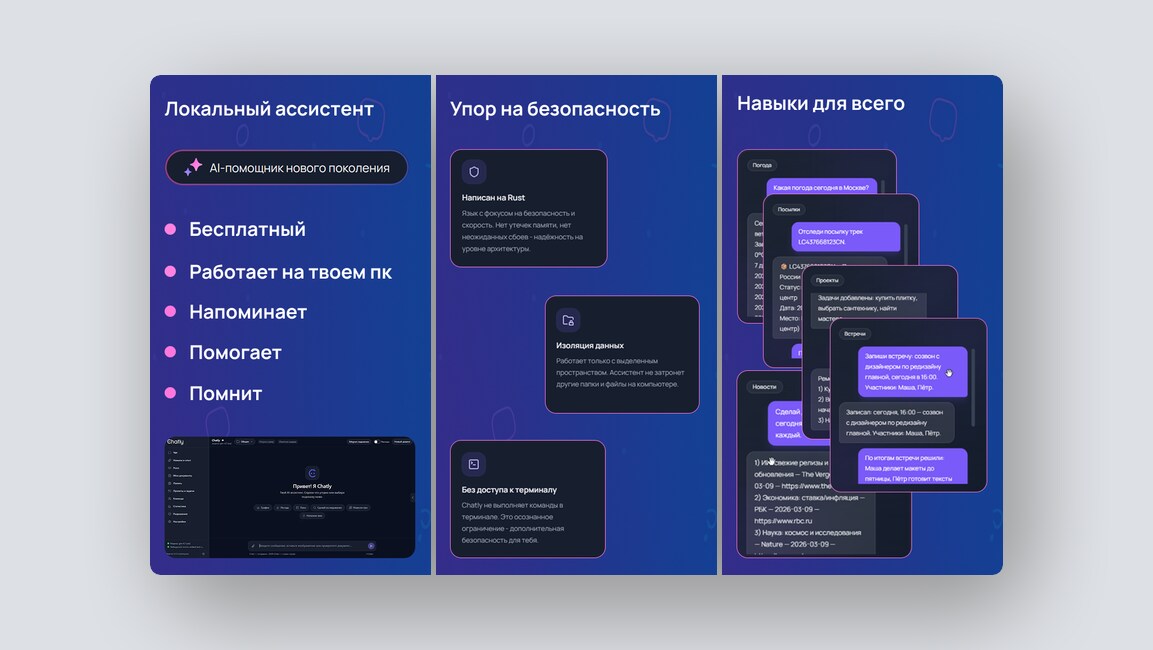Image resolution: width=1153 pixels, height=650 pixels.
Task: Click the AI-помощник нового поколения pill button
Action: click(287, 168)
